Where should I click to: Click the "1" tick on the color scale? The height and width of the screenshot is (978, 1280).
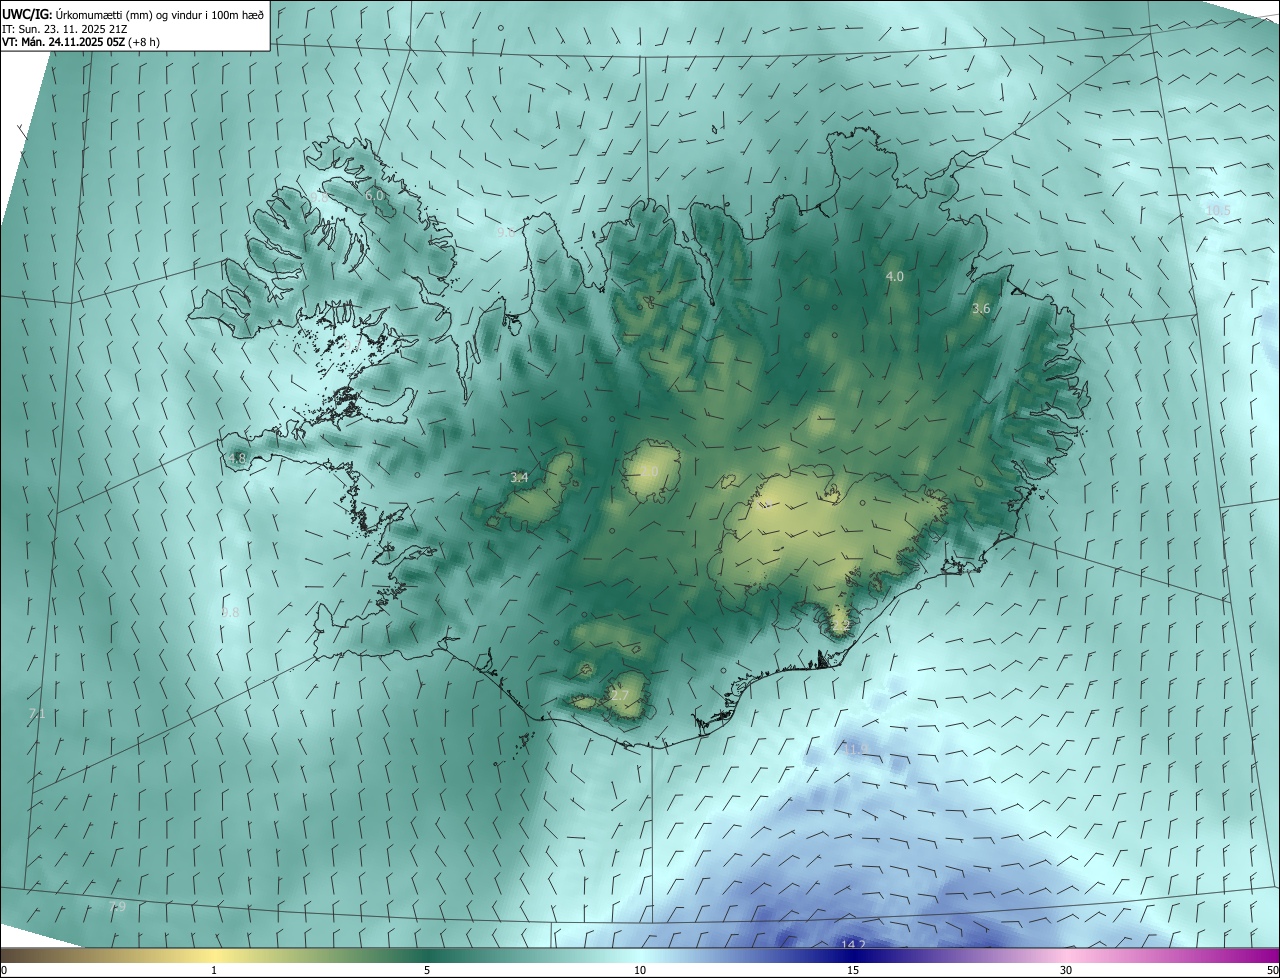point(214,970)
